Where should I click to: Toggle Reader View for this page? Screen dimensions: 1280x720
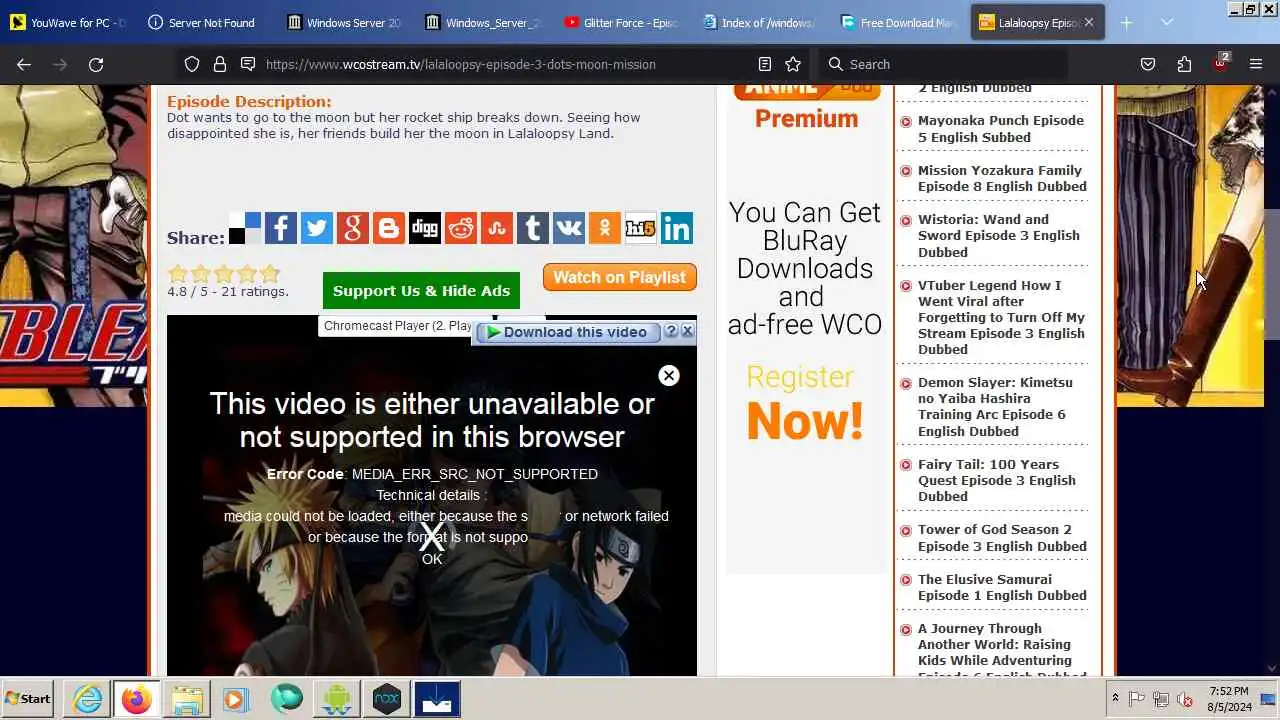pyautogui.click(x=765, y=64)
